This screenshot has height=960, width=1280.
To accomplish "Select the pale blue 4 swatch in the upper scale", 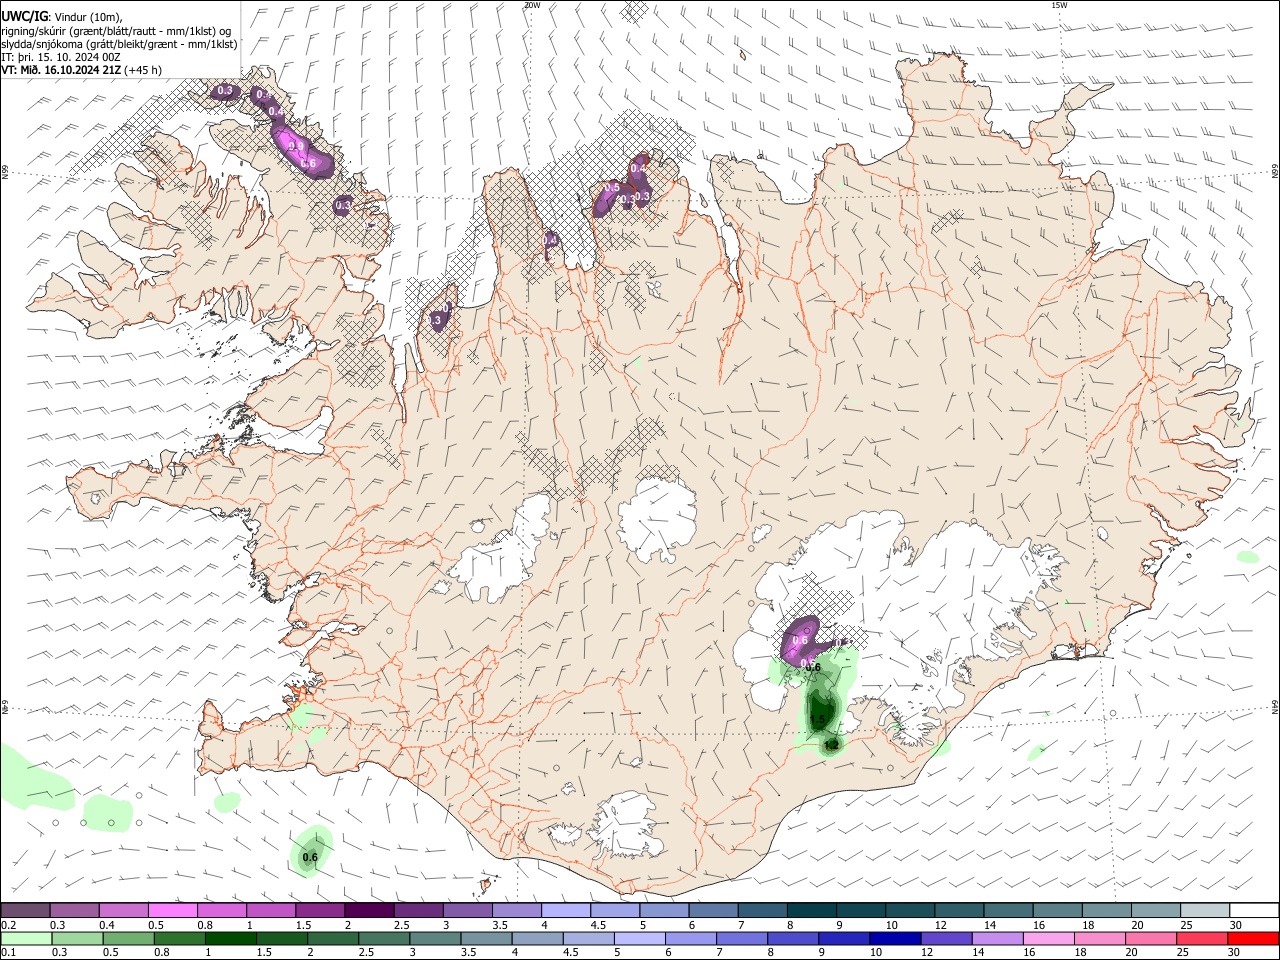I will (x=564, y=911).
